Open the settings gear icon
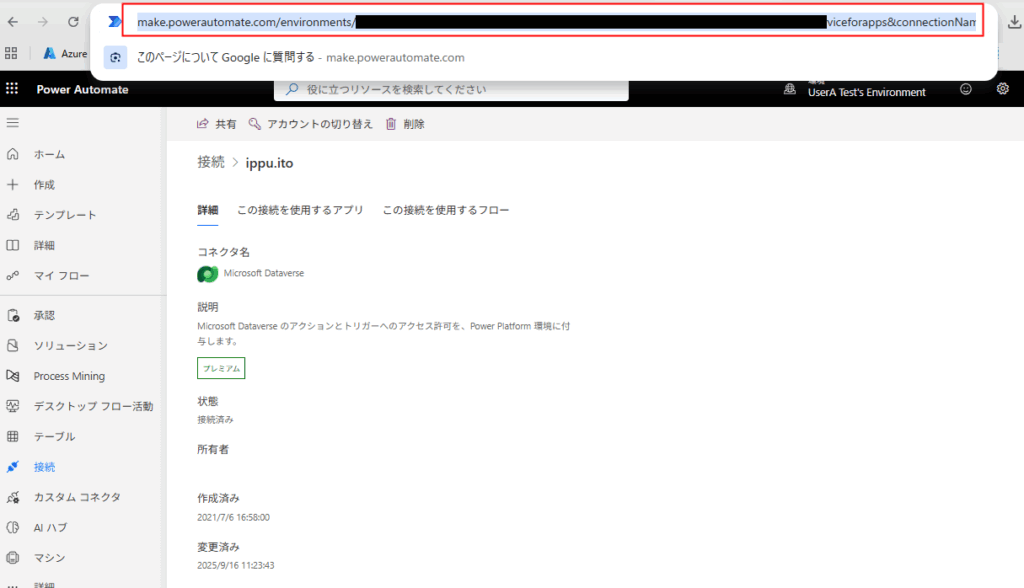Viewport: 1024px width, 588px height. tap(1002, 89)
